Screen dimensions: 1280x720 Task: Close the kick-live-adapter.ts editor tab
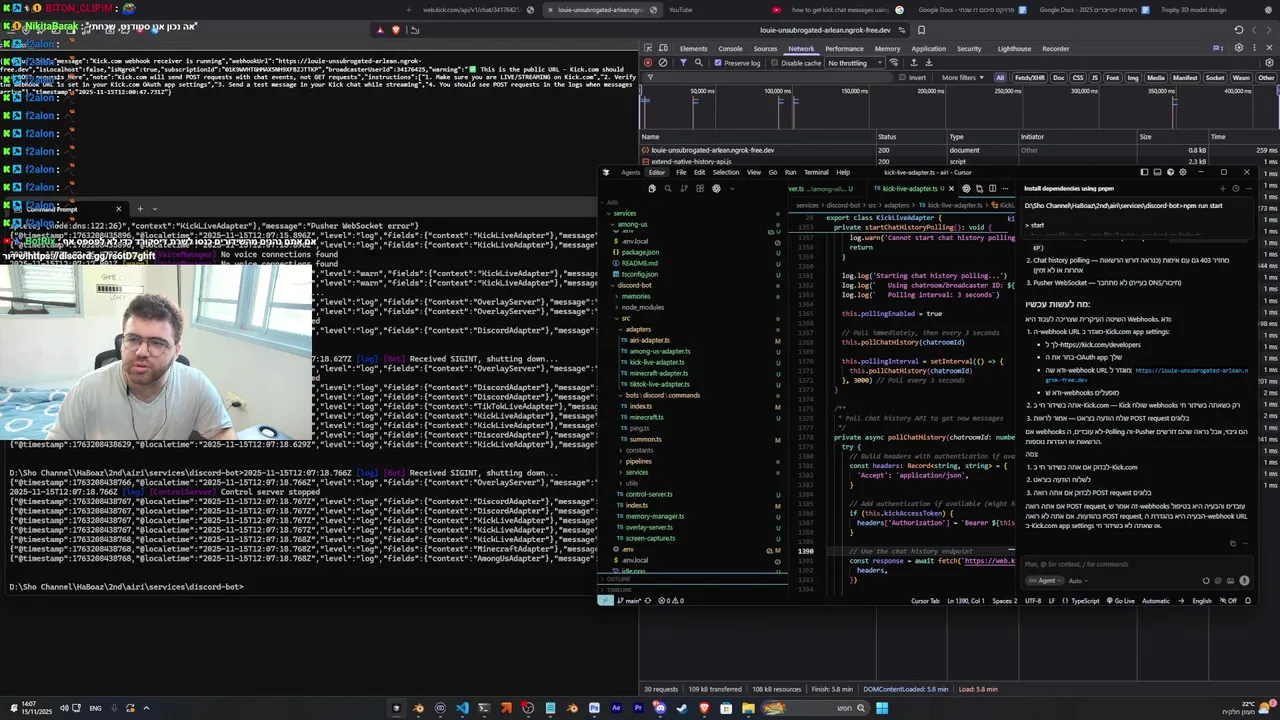951,188
